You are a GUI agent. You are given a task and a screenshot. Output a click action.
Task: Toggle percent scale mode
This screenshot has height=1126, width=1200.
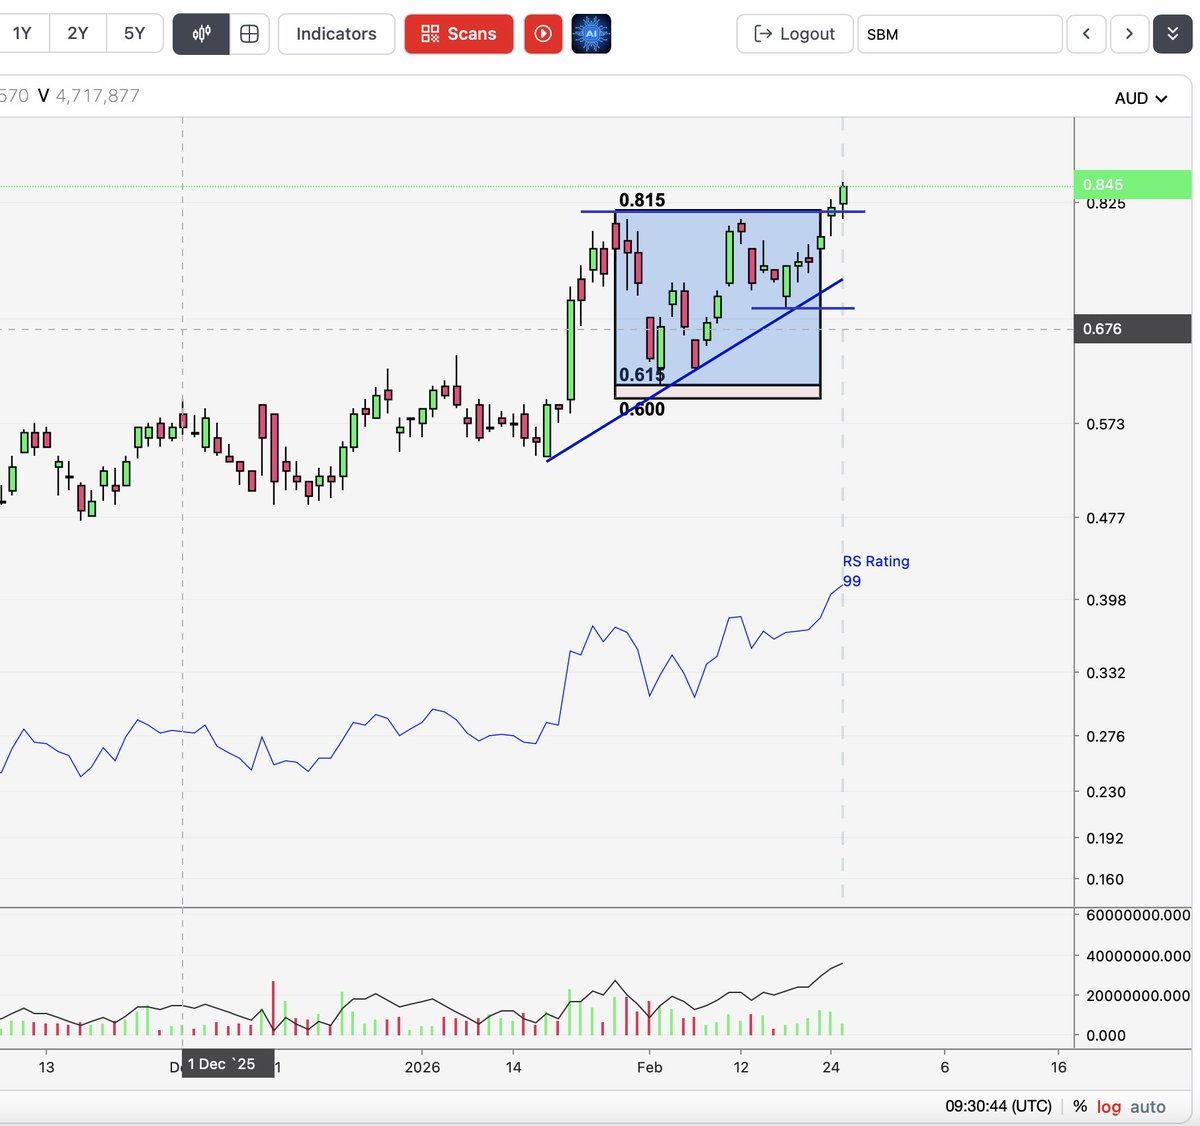(1080, 1106)
